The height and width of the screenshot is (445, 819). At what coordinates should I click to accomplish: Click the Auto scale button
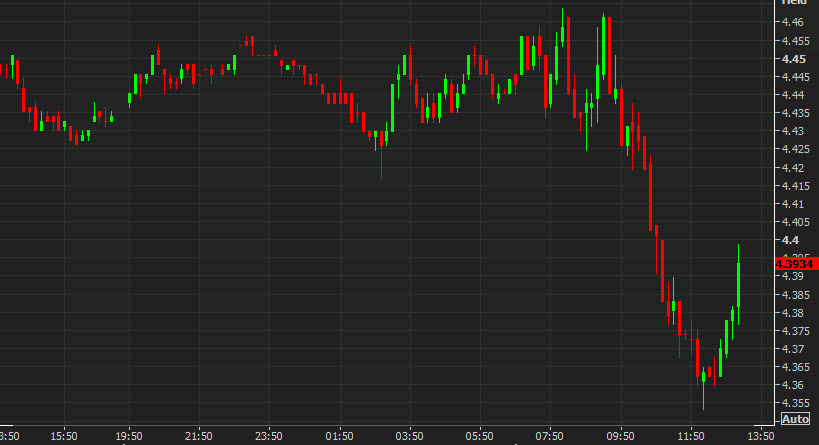point(795,419)
